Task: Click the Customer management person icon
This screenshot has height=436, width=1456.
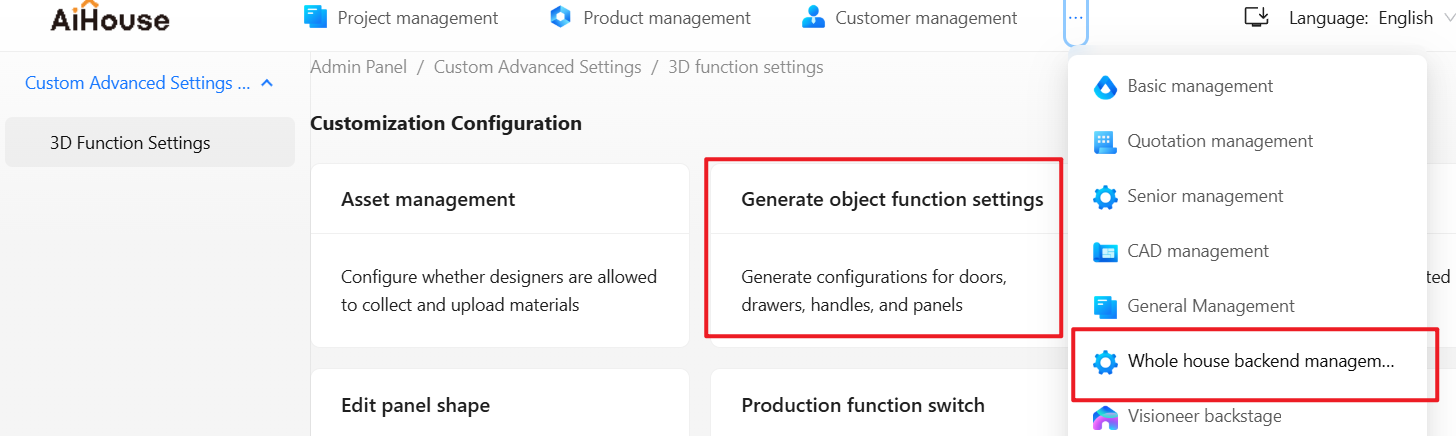Action: [813, 17]
